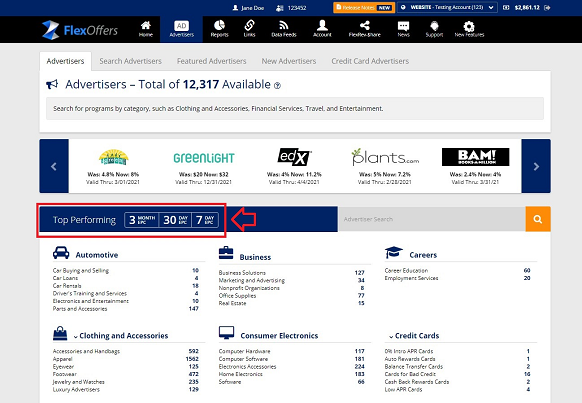This screenshot has width=582, height=403.
Task: Open the Home icon in navigation bar
Action: point(146,26)
